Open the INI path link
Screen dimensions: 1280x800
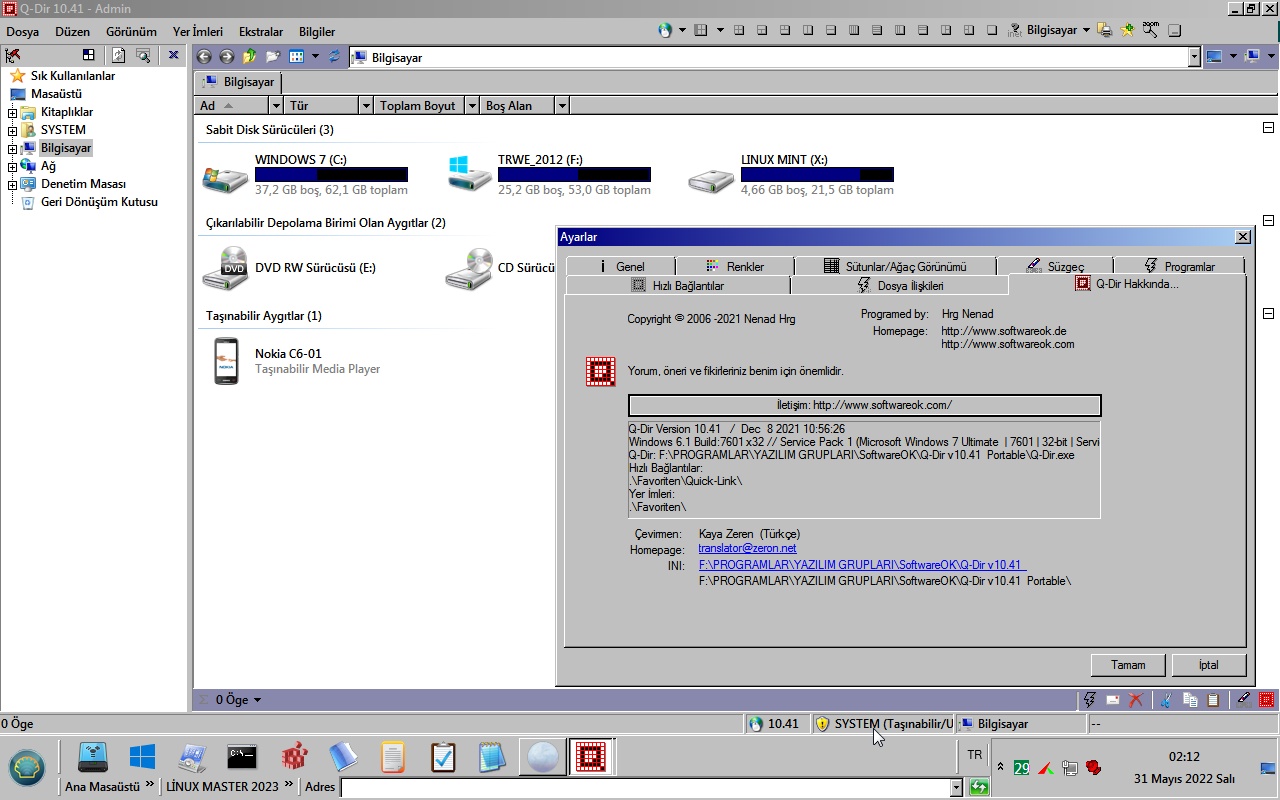tap(862, 565)
